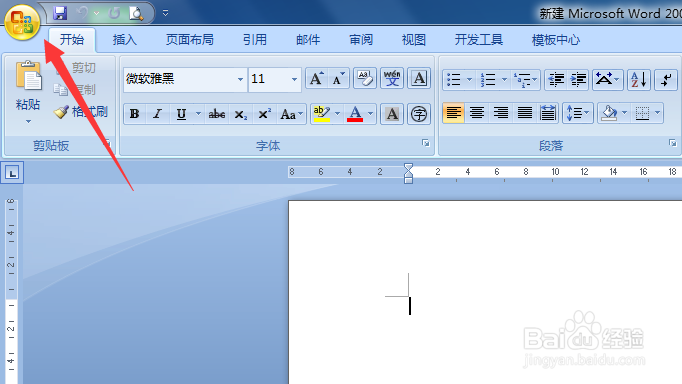Open the underline style dropdown arrow
Viewport: 682px width, 384px height.
pos(198,114)
